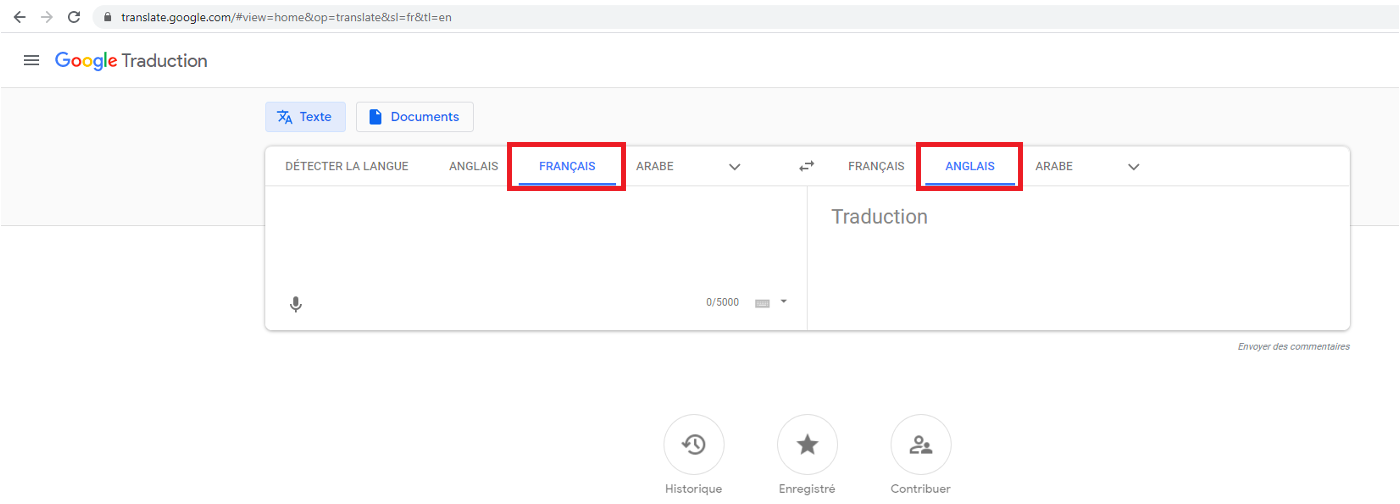Open the Enregistré star icon

807,445
